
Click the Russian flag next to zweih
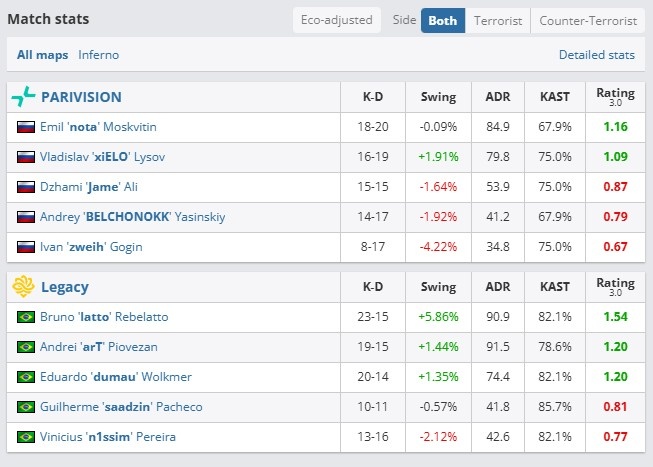(x=26, y=247)
